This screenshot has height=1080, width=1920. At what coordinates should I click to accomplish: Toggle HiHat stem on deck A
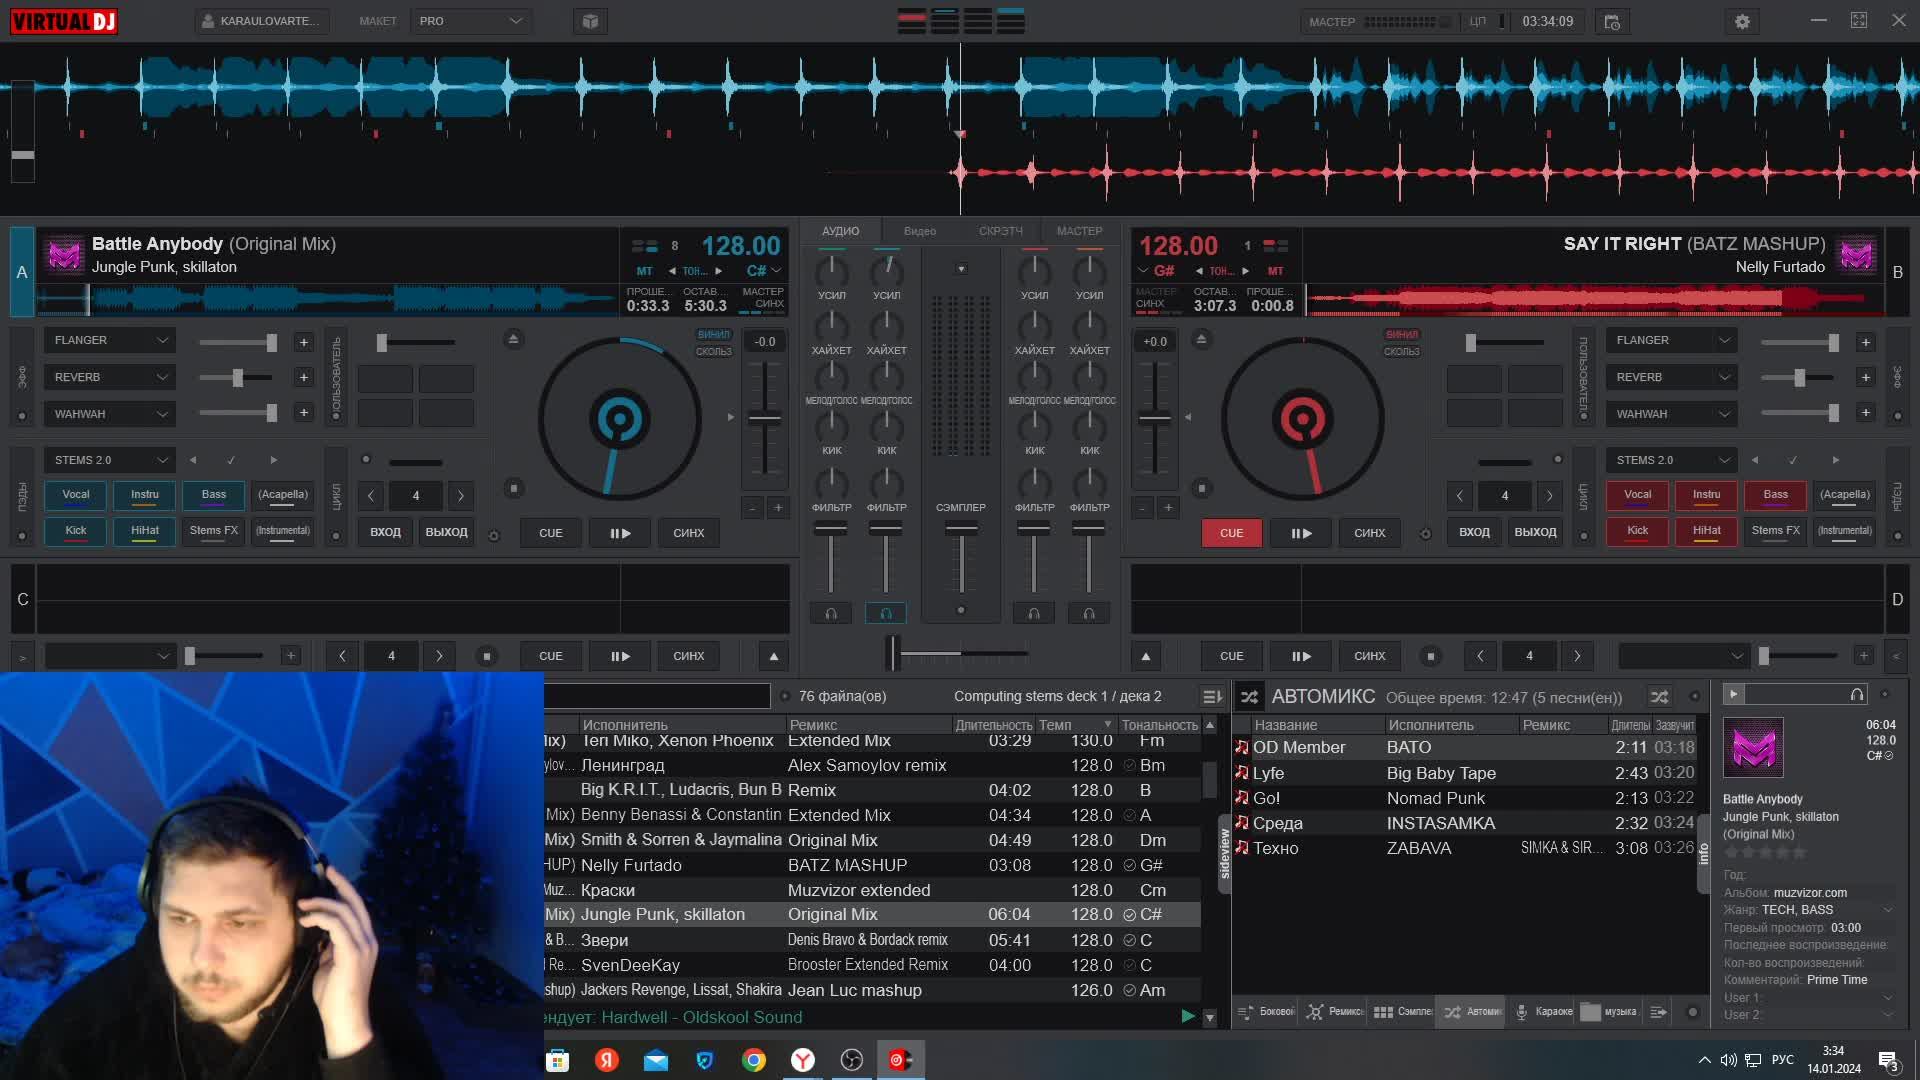coord(145,531)
